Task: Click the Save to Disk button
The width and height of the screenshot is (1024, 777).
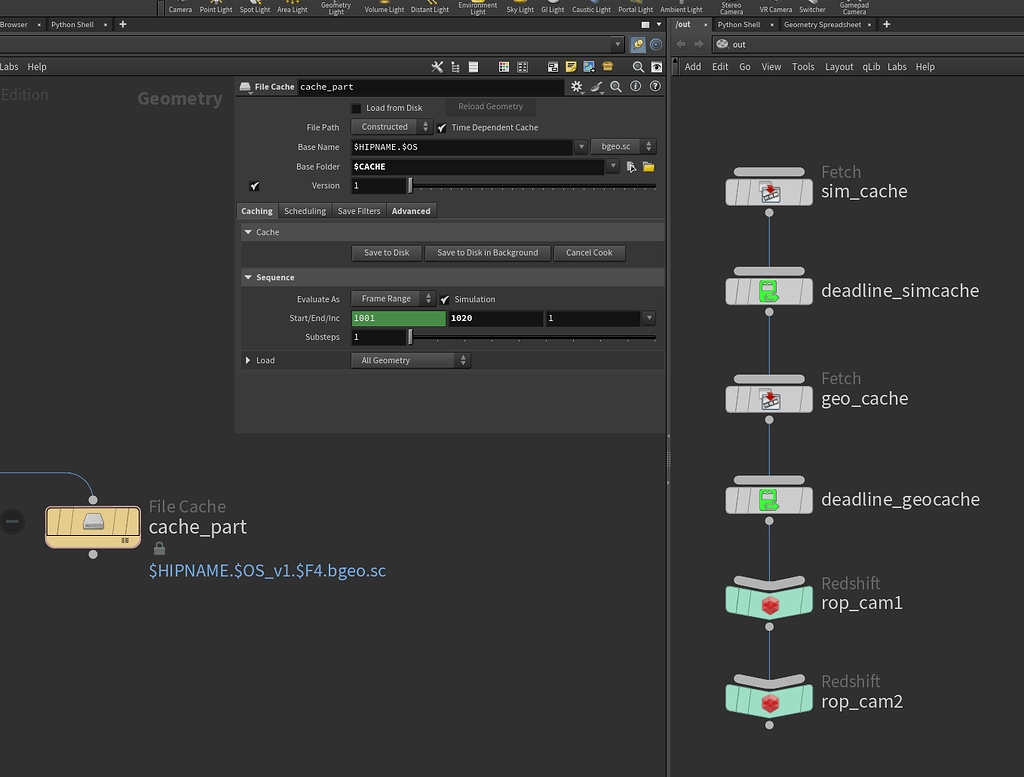Action: coord(386,253)
